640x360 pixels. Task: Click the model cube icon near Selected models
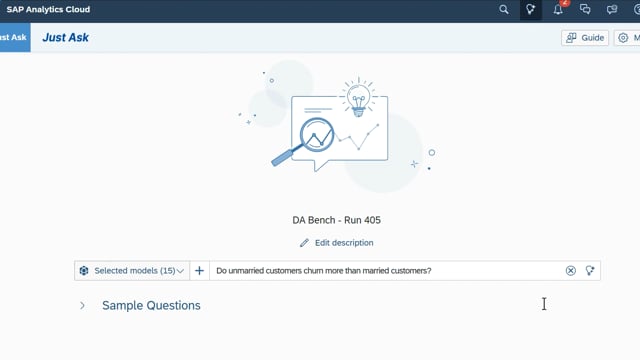pos(84,271)
